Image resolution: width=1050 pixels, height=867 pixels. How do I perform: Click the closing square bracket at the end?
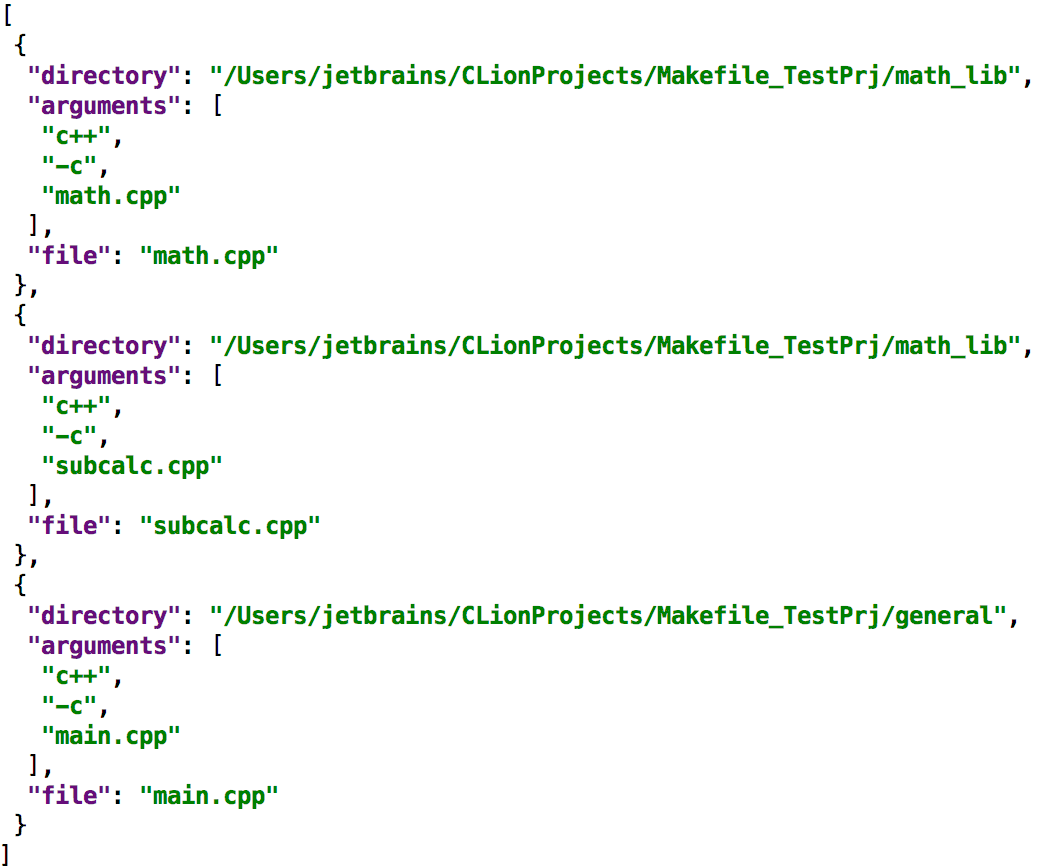pos(7,855)
